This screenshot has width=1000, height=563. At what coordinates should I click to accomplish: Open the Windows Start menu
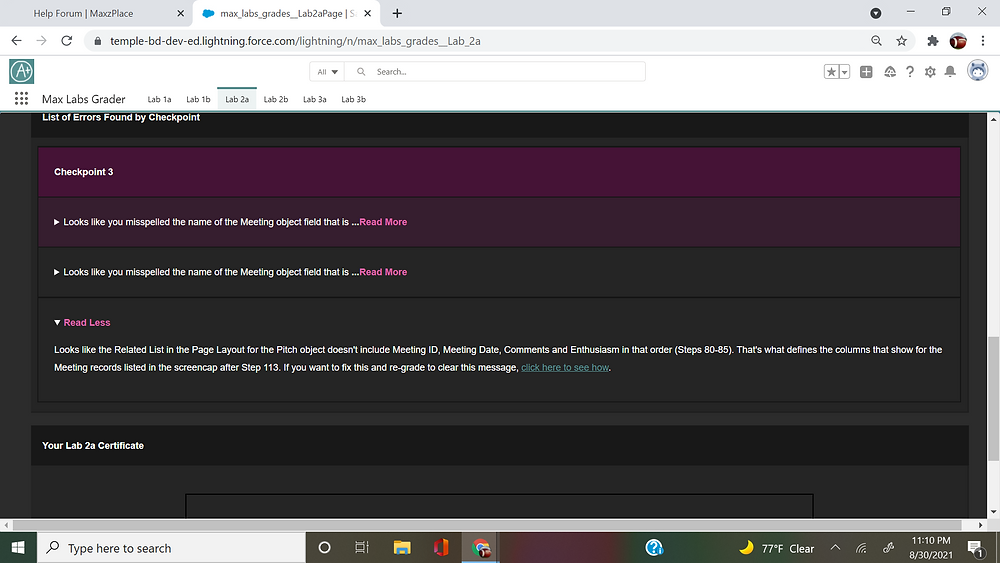[18, 548]
